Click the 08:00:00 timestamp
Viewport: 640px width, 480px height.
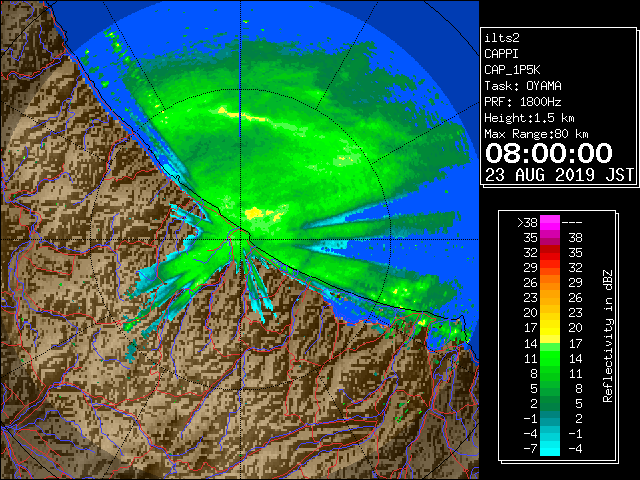(x=549, y=153)
